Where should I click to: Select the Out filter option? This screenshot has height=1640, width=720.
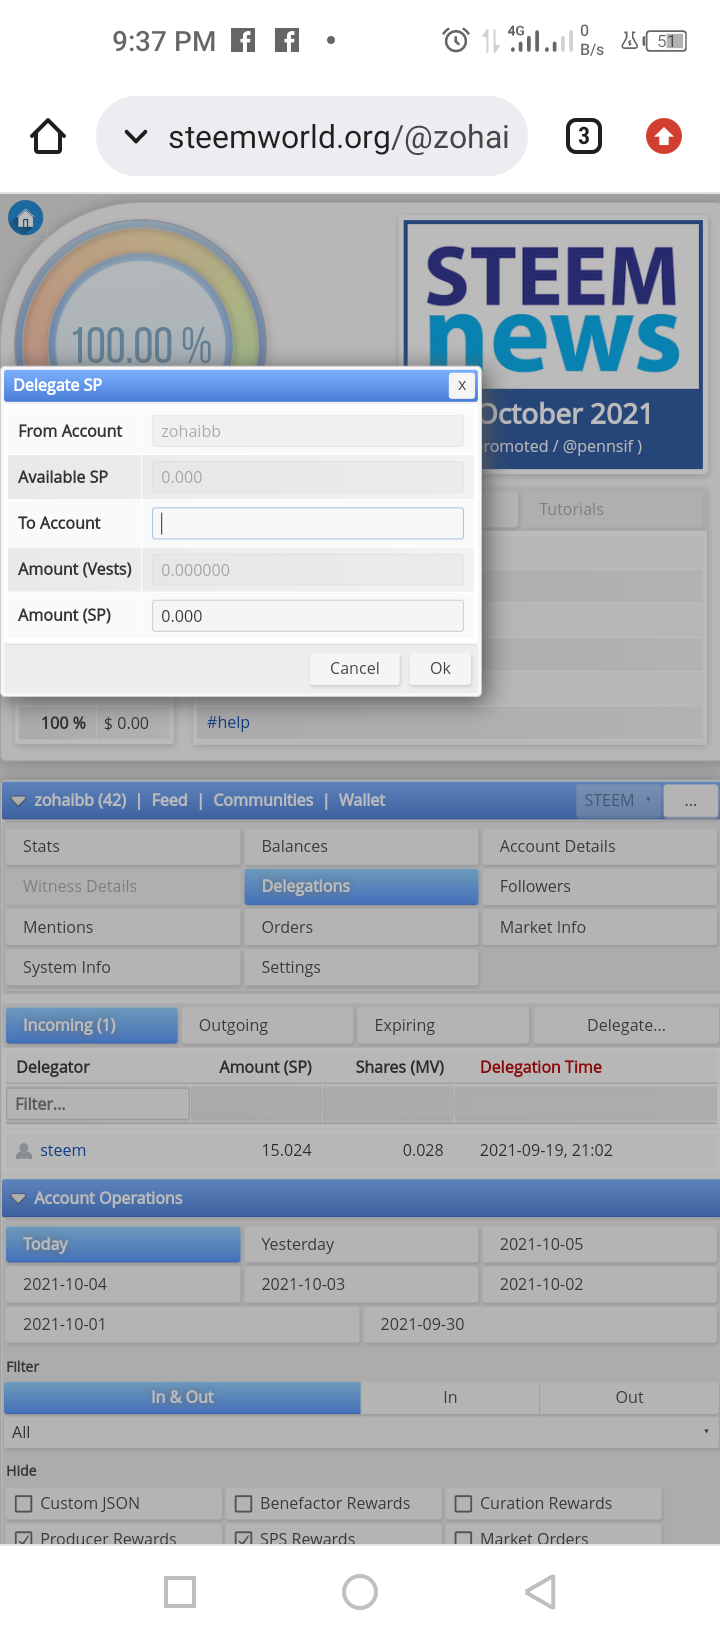click(x=629, y=1398)
